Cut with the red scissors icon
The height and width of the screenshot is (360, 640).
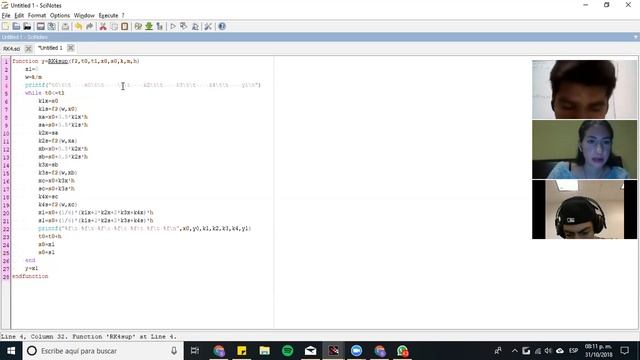(103, 27)
